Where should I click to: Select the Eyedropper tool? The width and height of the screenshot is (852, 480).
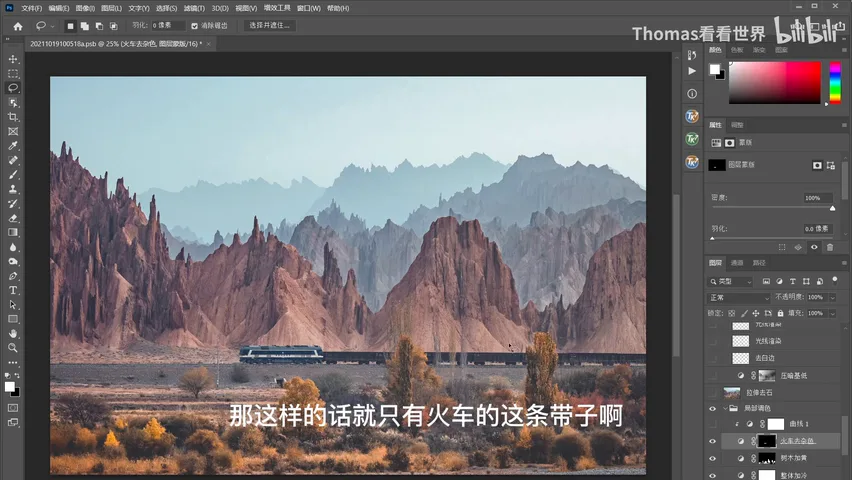click(13, 146)
